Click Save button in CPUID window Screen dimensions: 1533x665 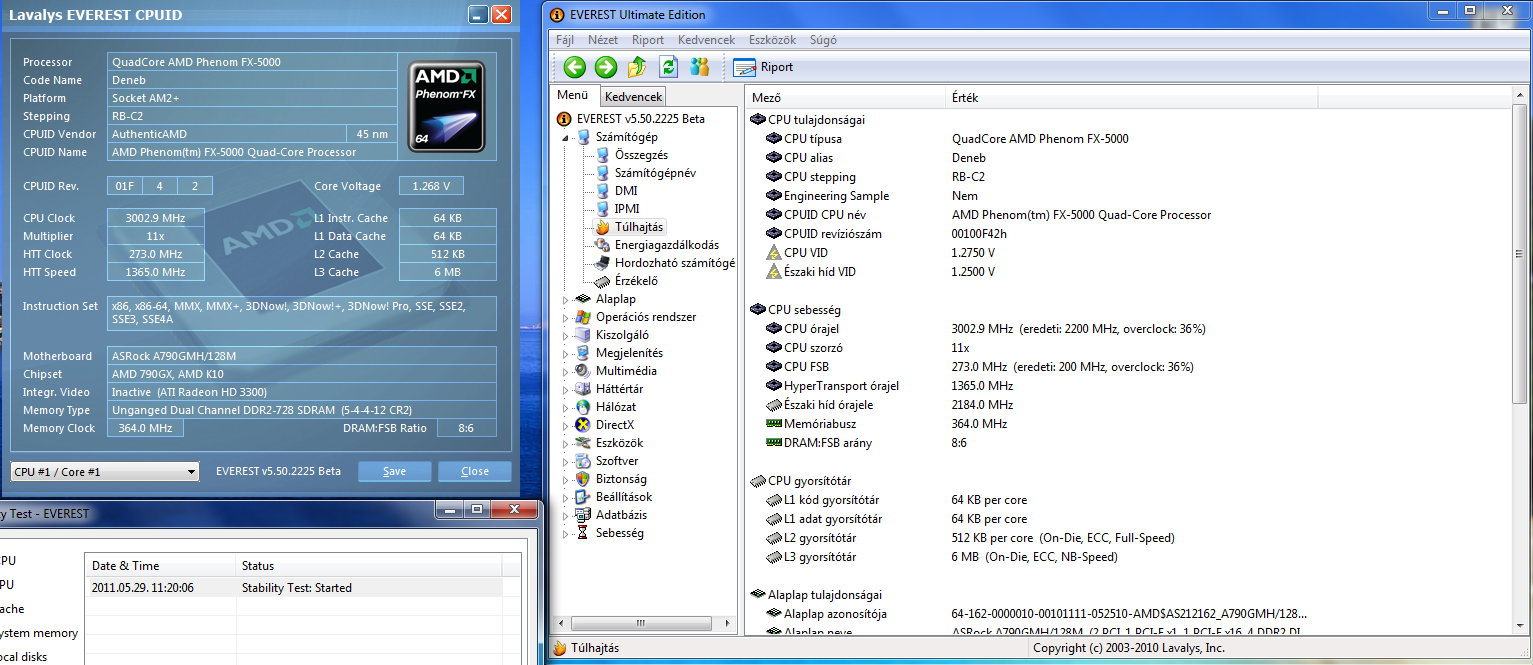point(395,472)
